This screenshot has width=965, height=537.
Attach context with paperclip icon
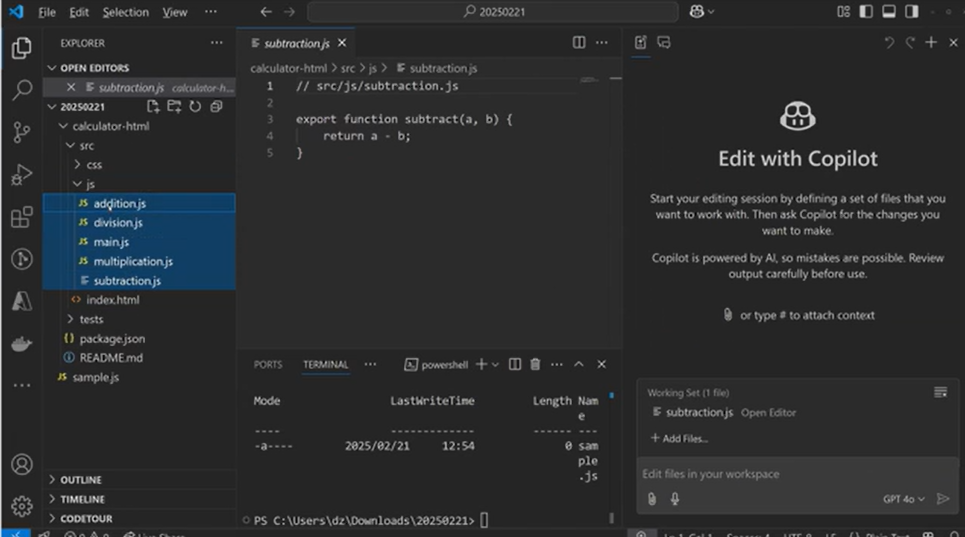pyautogui.click(x=652, y=499)
